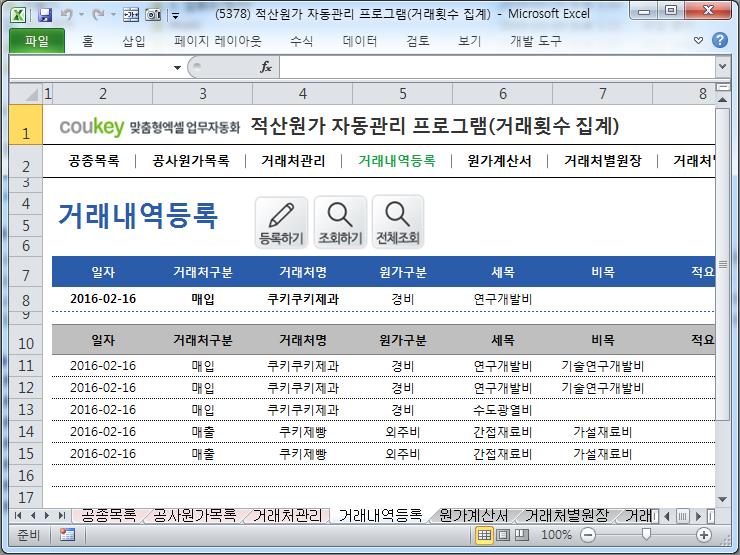This screenshot has width=740, height=555.
Task: Click the macro record icon in status bar
Action: click(67, 535)
